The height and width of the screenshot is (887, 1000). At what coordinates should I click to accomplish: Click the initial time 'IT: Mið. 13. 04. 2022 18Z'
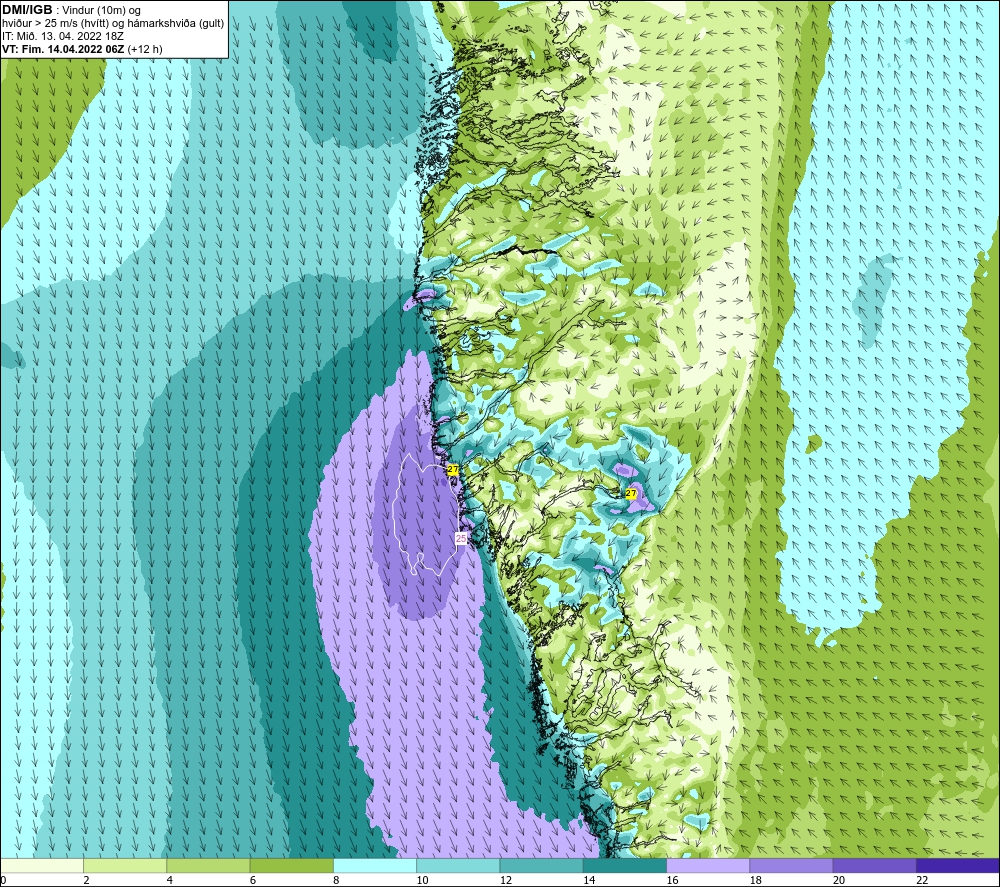coord(62,36)
